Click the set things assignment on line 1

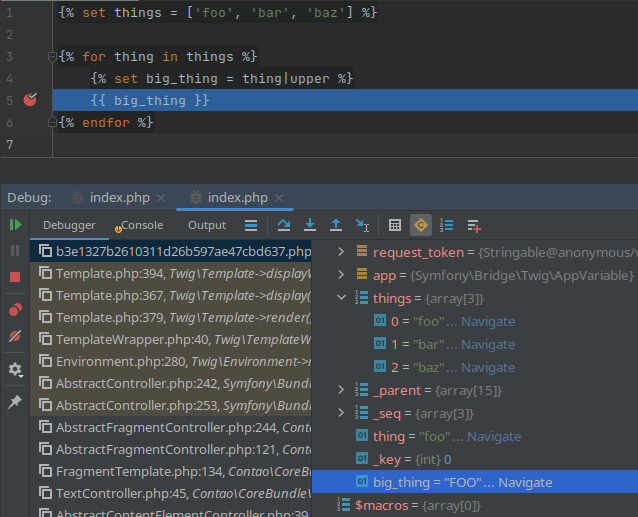coord(217,13)
